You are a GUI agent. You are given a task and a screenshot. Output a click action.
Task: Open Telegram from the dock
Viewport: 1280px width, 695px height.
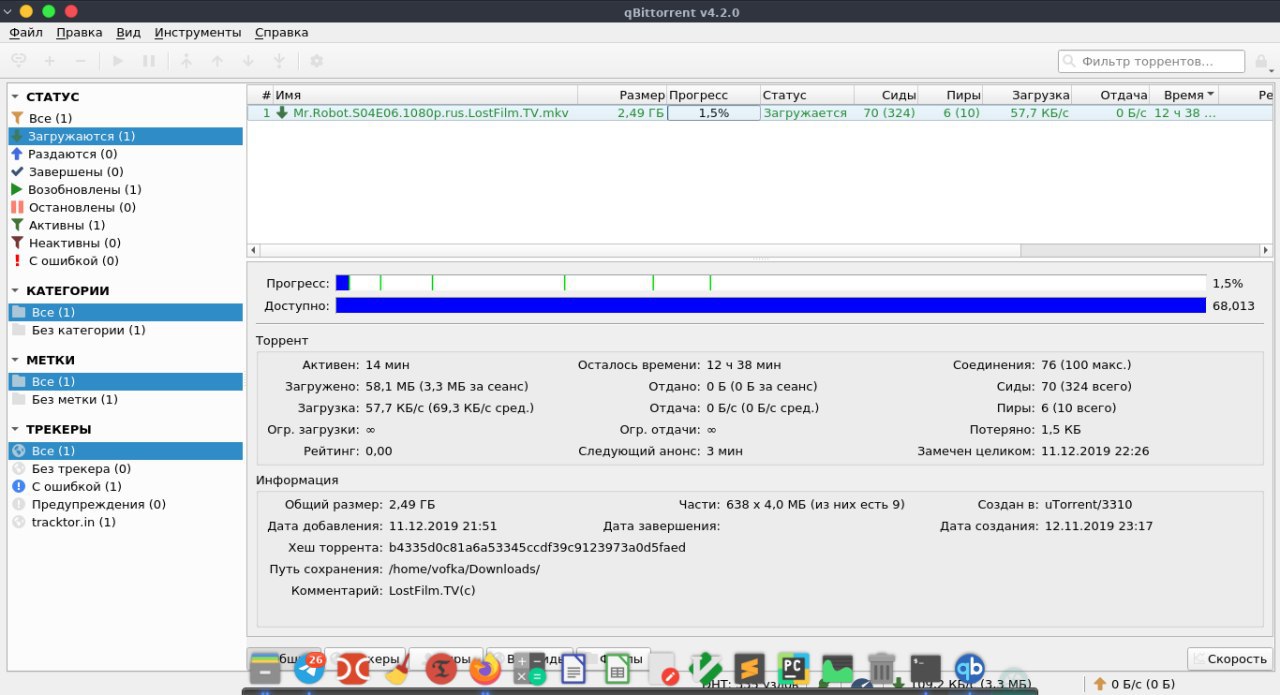pyautogui.click(x=310, y=668)
